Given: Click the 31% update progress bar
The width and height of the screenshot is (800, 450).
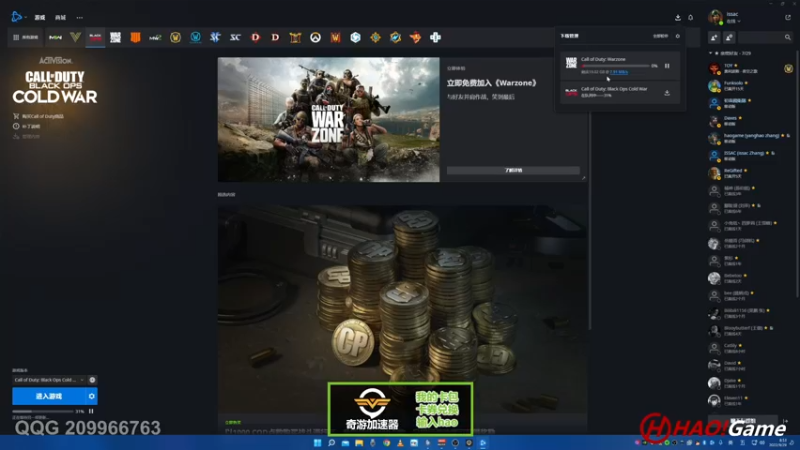Looking at the screenshot, I should [x=43, y=411].
